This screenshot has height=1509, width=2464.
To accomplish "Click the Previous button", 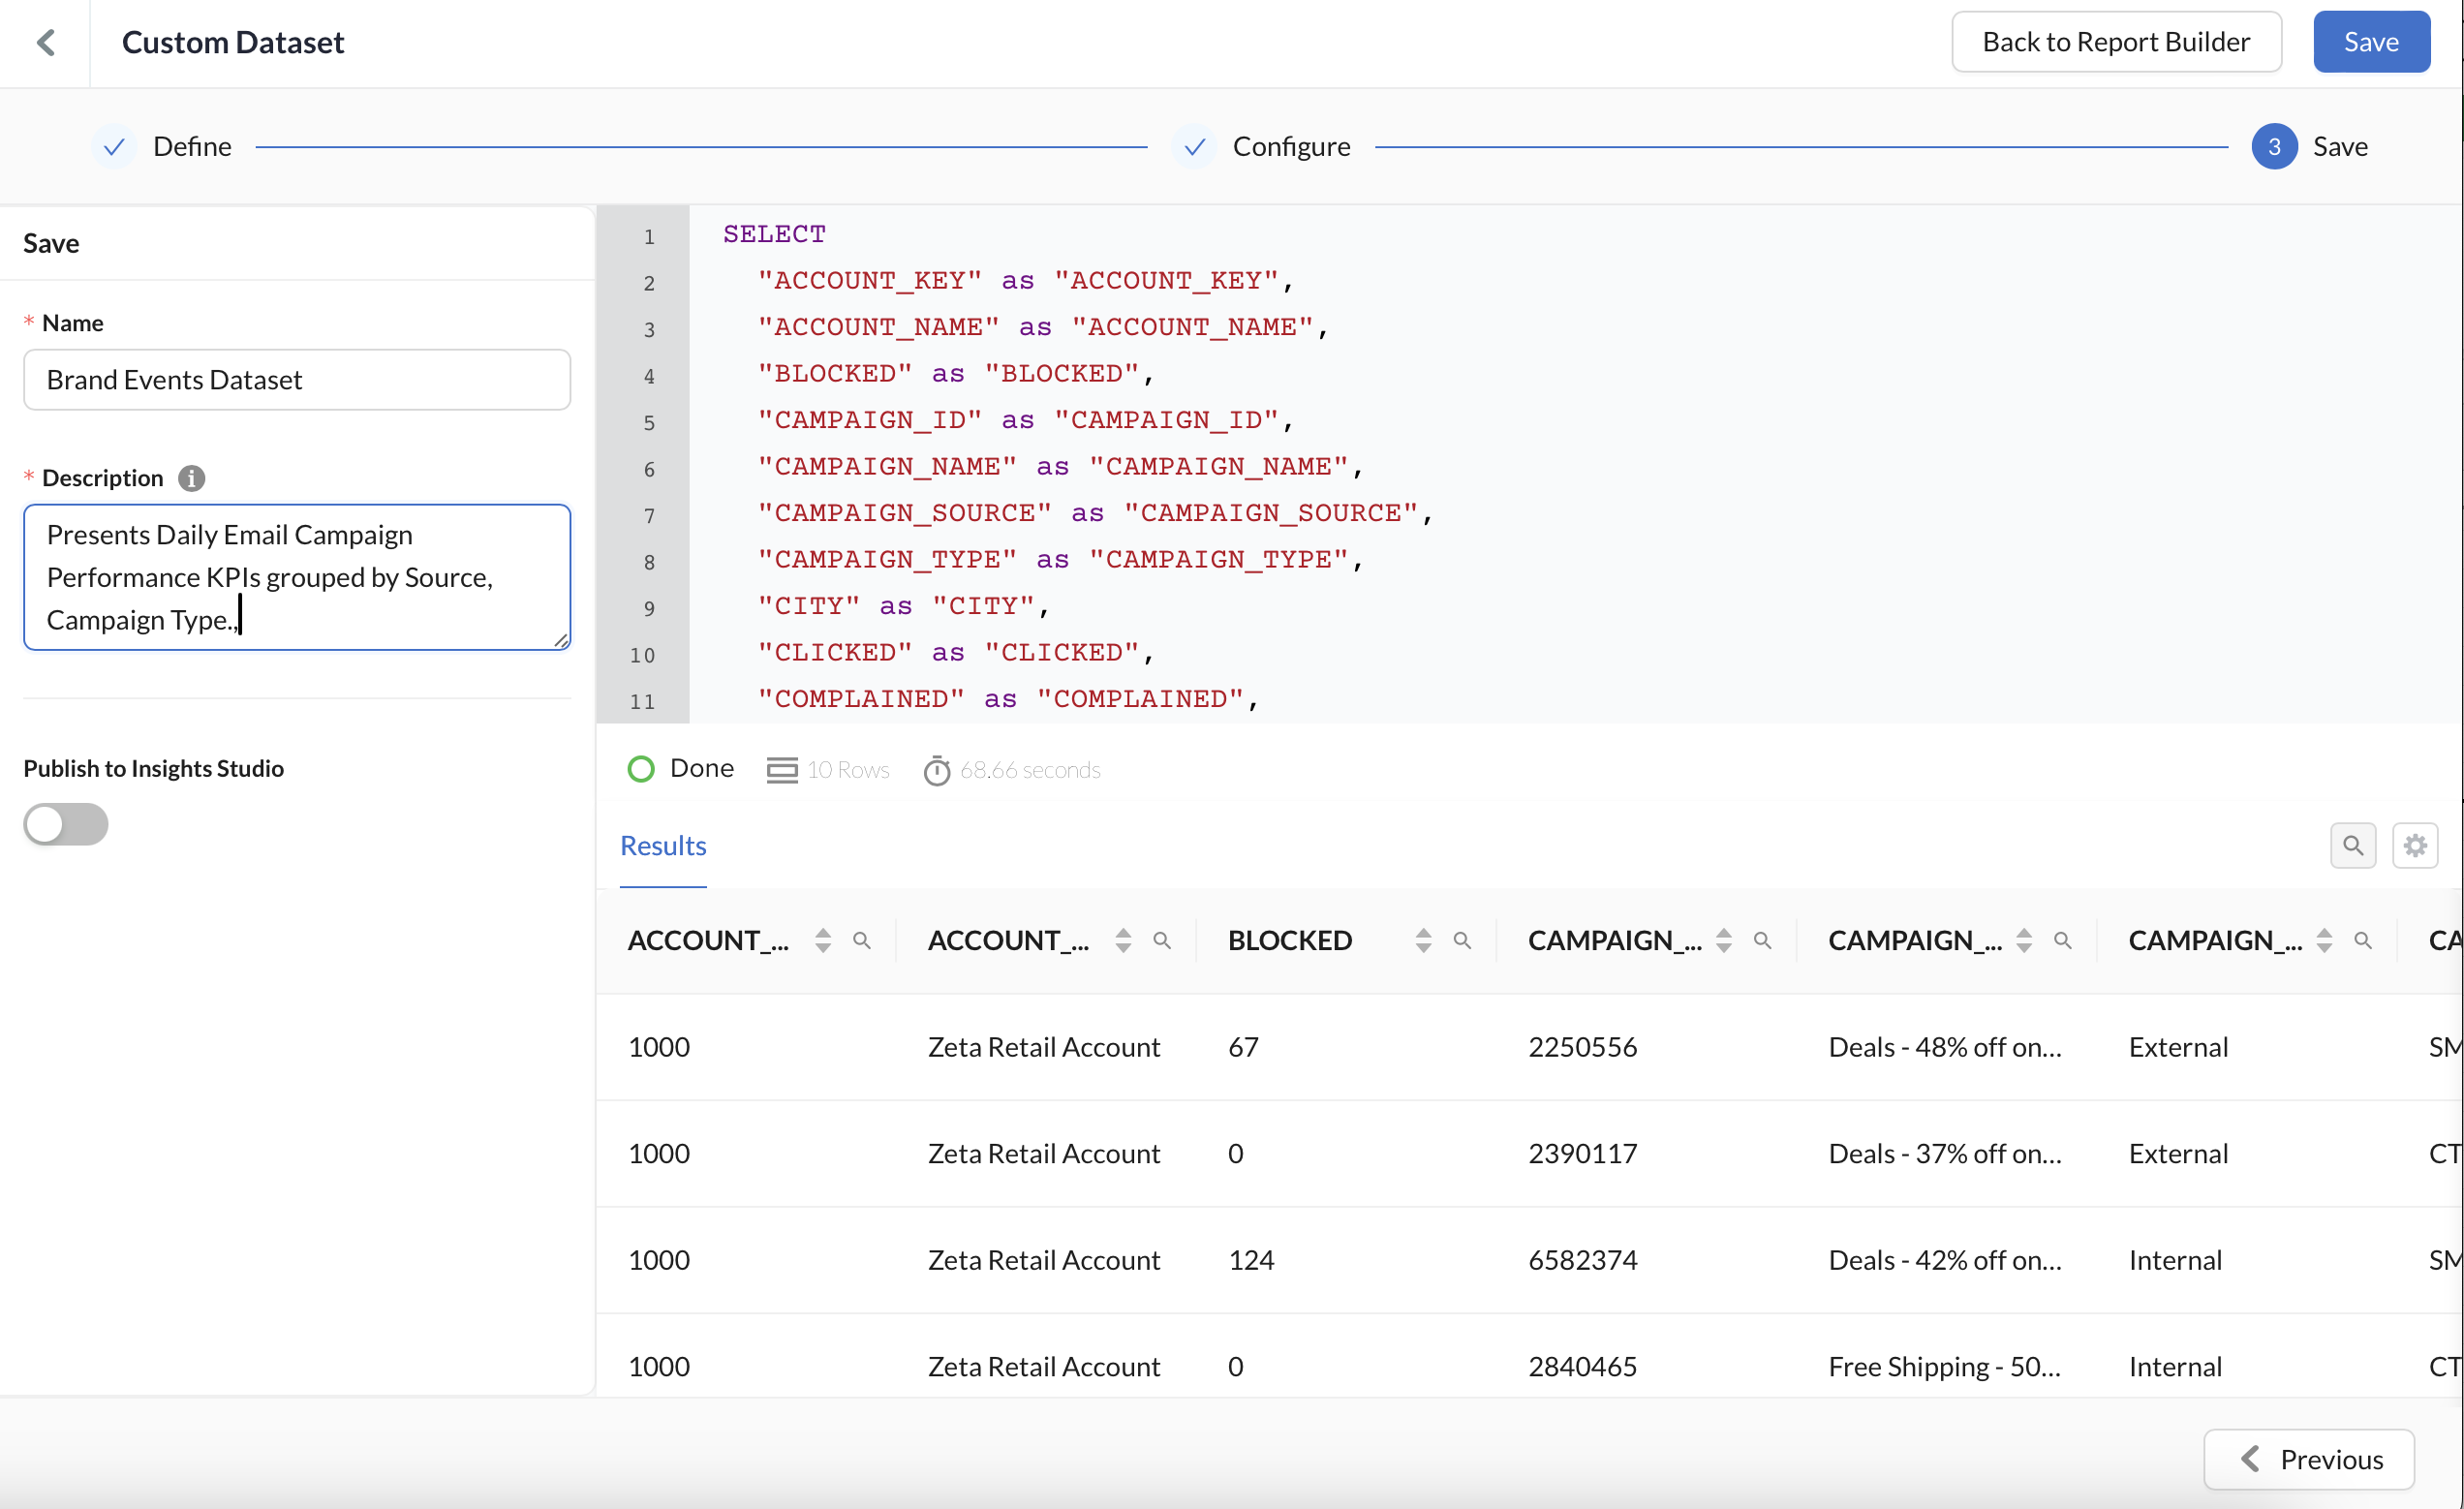I will click(x=2308, y=1459).
